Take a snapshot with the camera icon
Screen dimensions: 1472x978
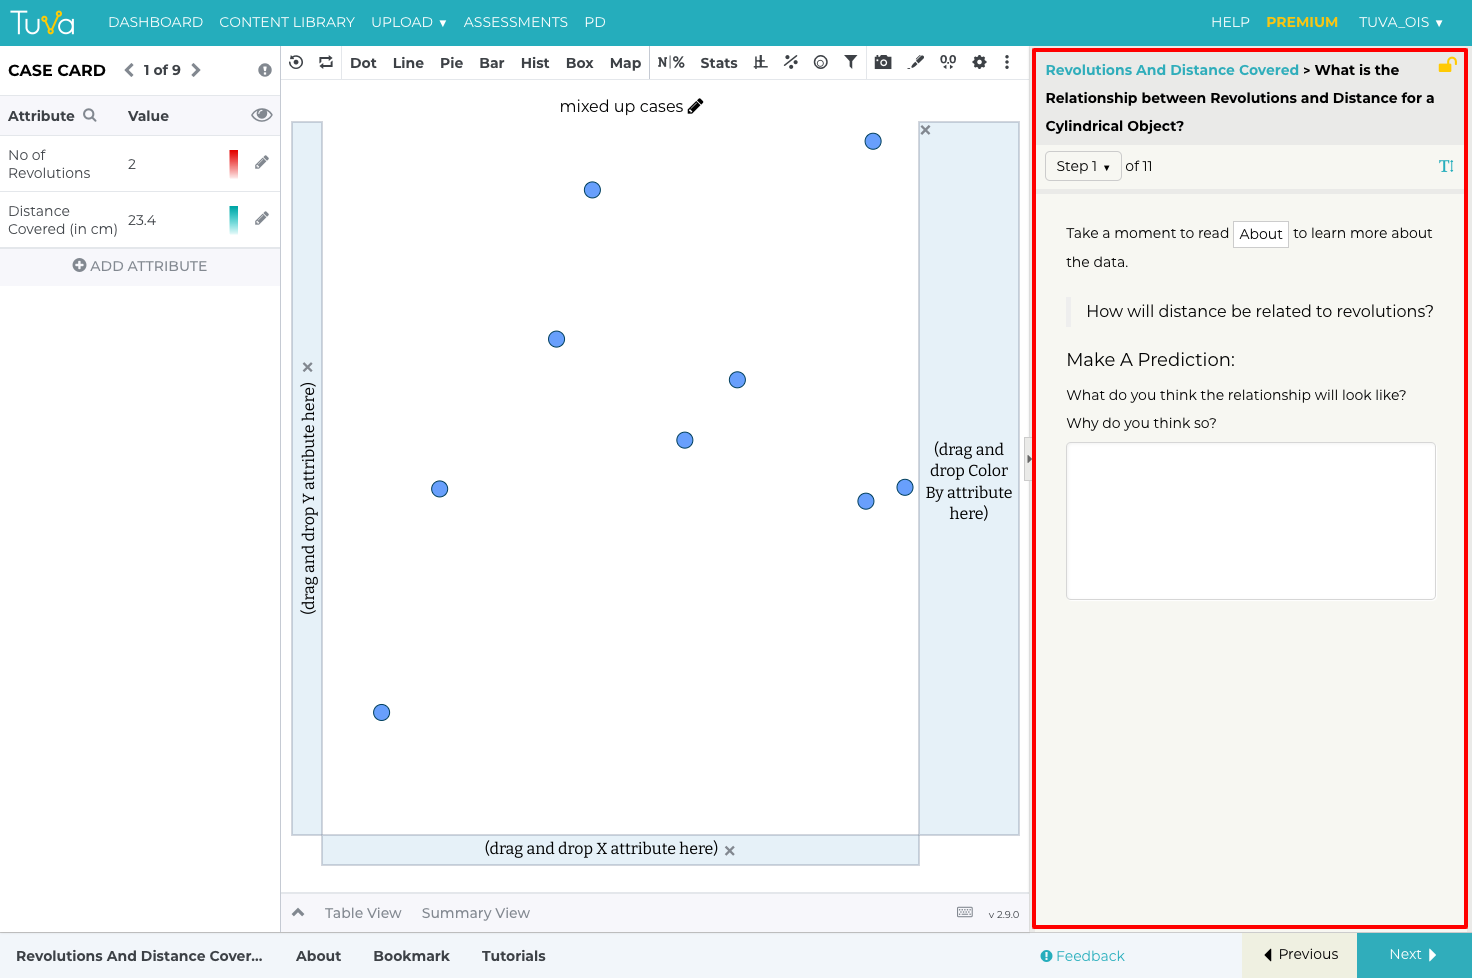point(883,62)
